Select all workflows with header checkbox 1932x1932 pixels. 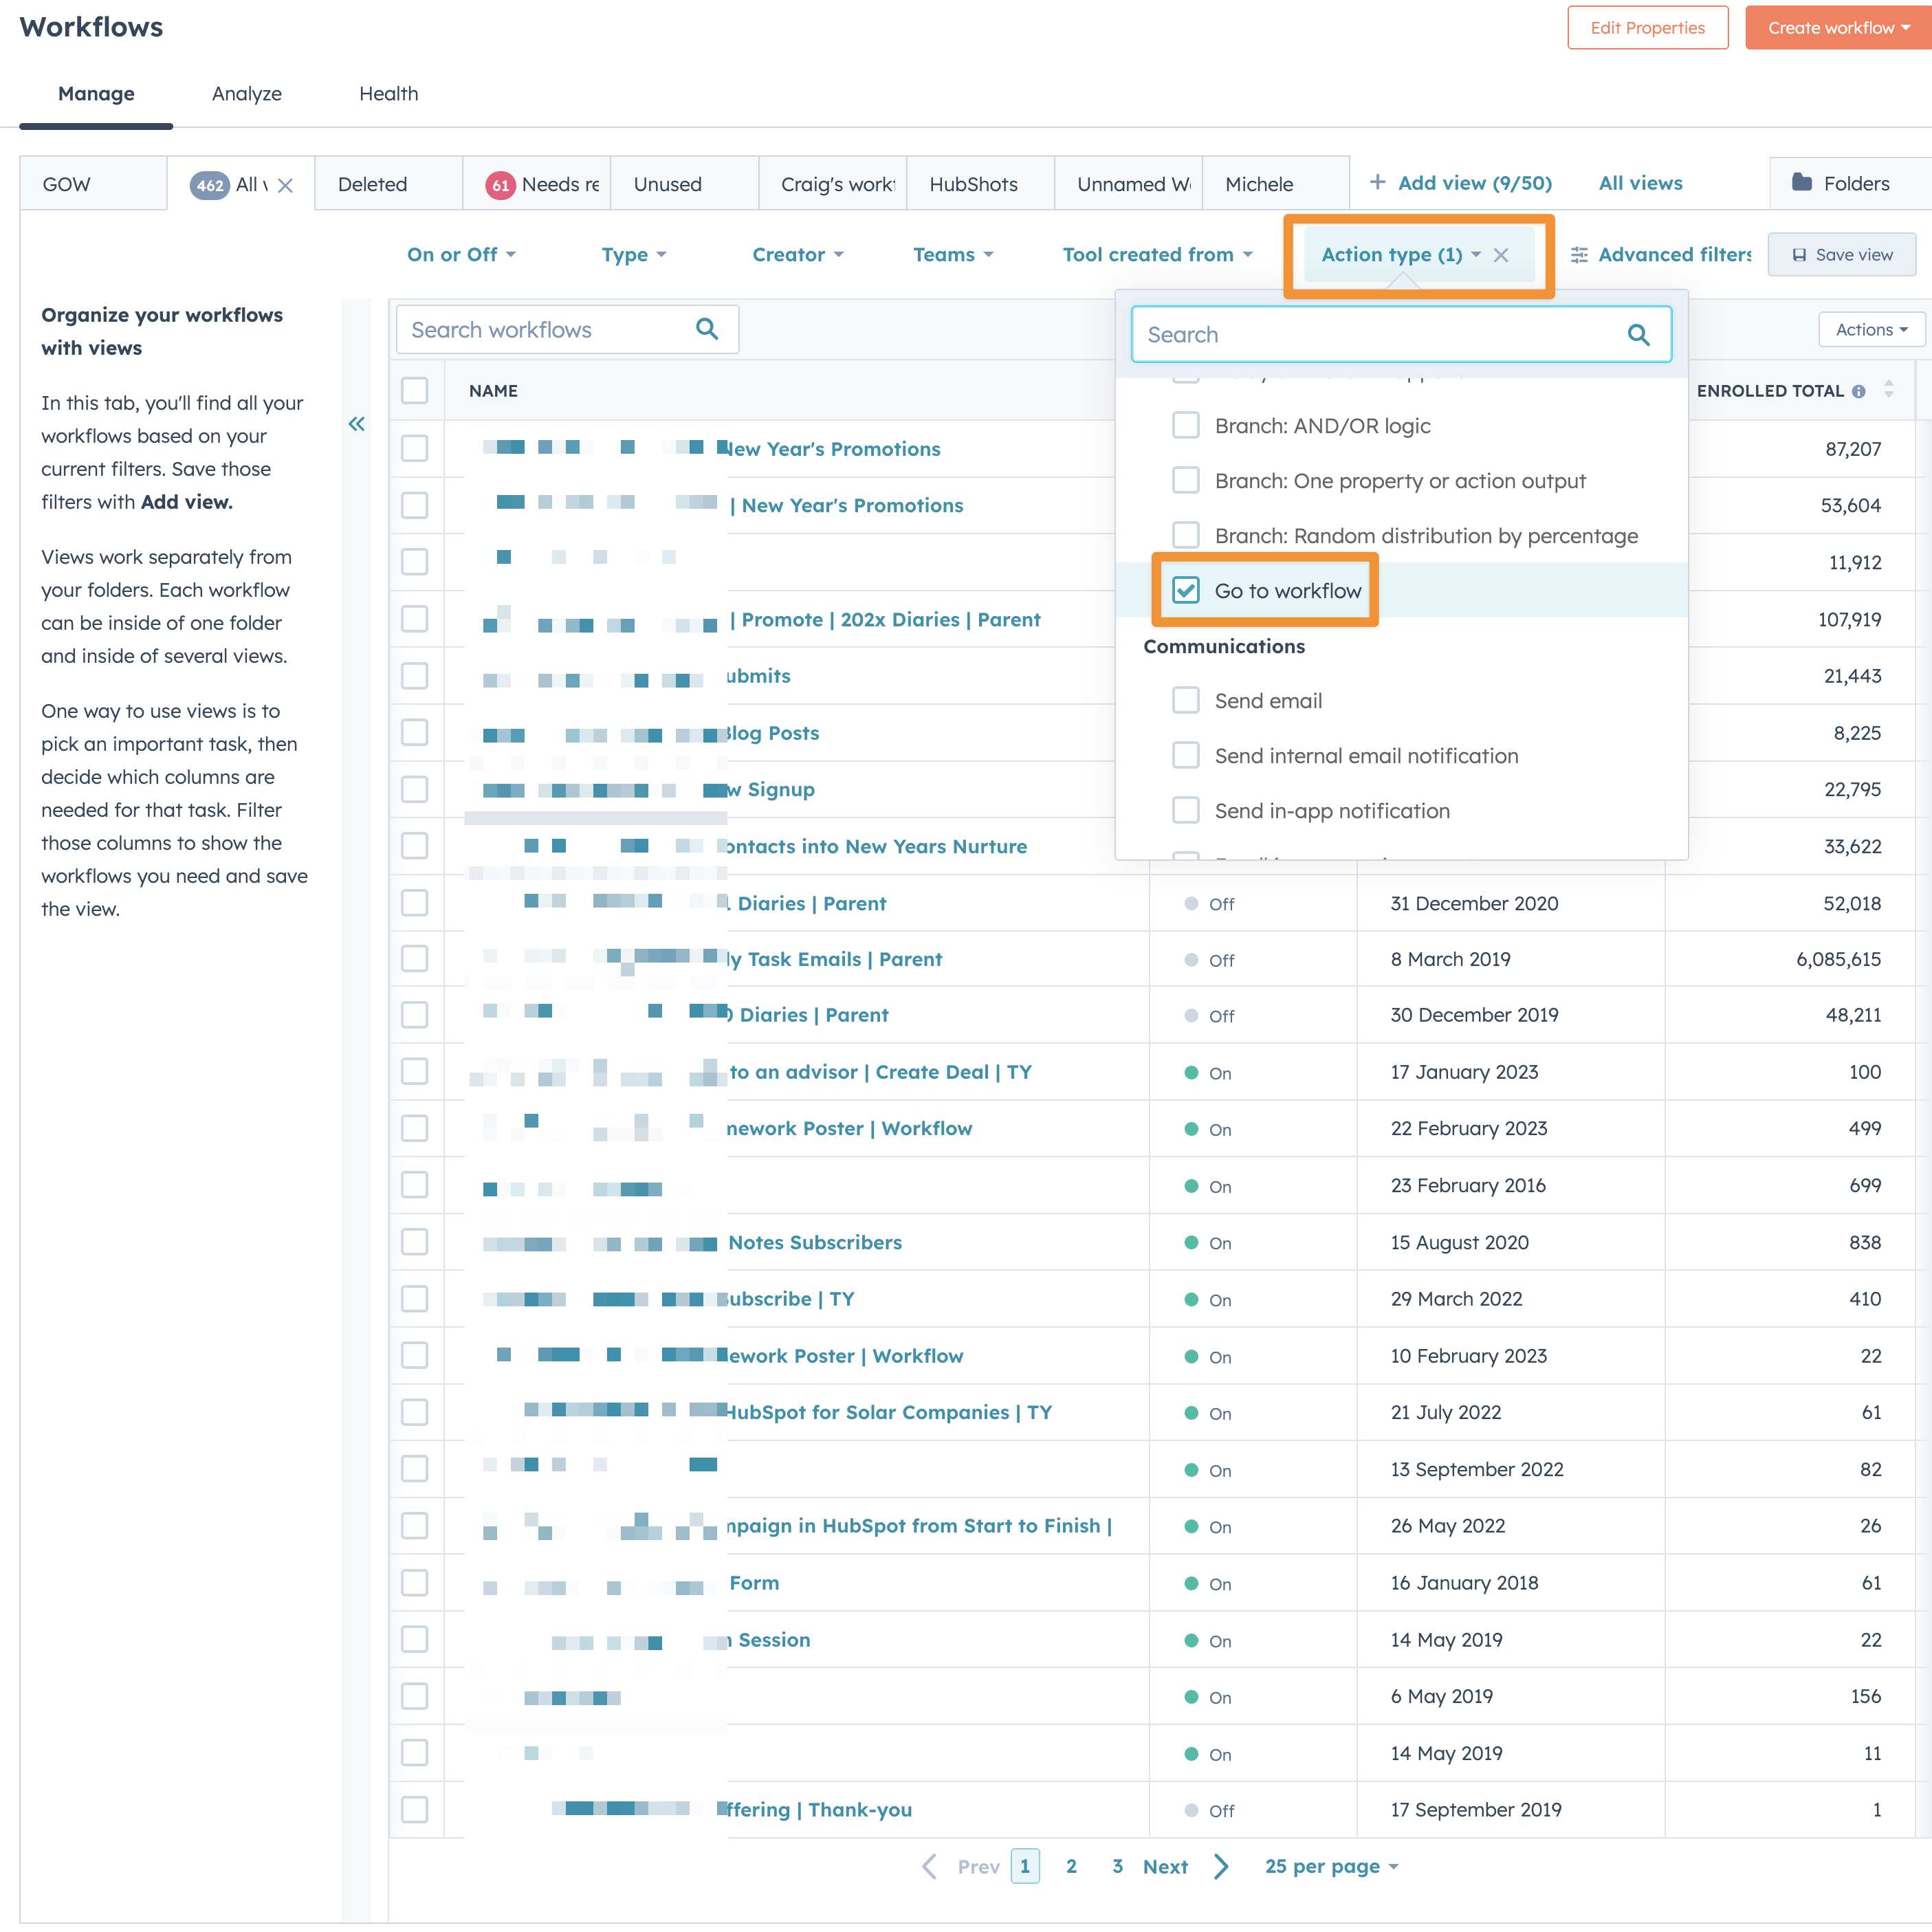point(415,391)
